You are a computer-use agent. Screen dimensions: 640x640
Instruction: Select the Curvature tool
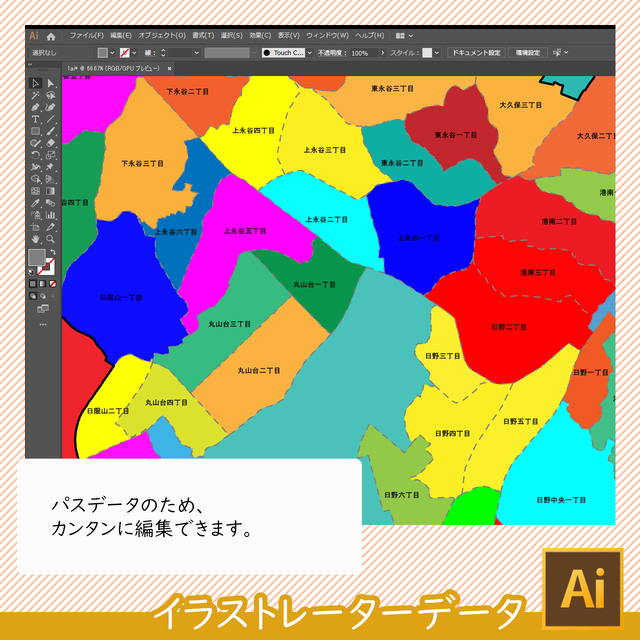tap(51, 107)
